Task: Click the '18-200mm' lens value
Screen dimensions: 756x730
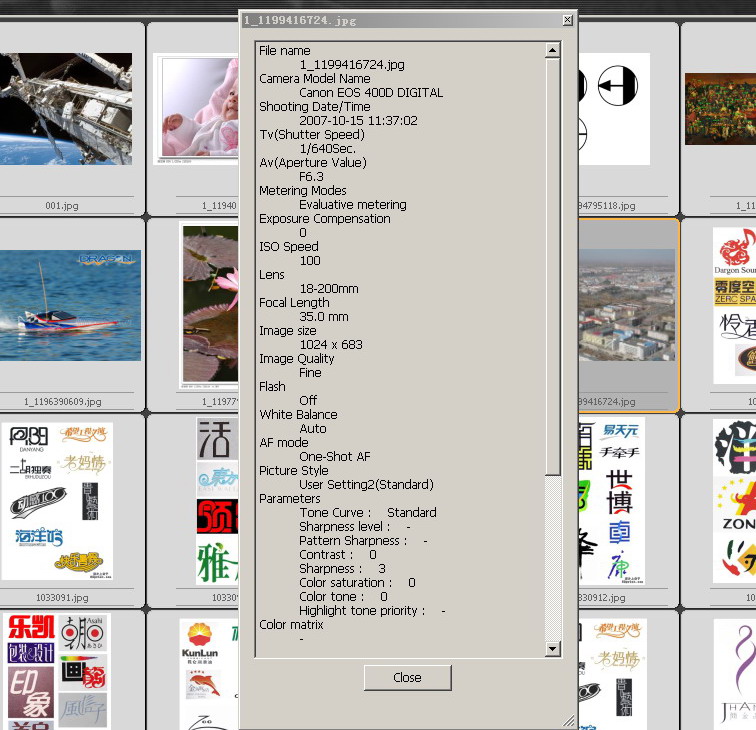Action: (x=329, y=288)
